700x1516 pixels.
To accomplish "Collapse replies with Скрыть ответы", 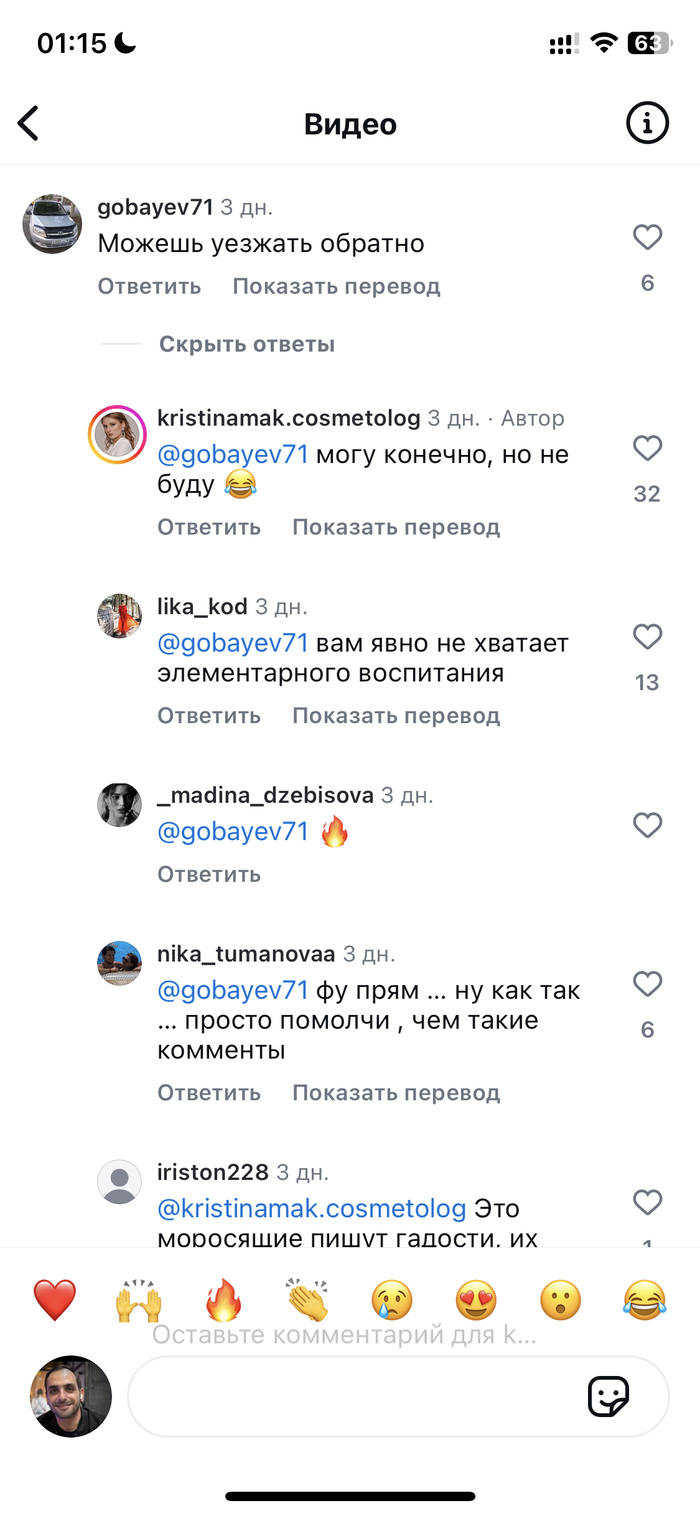I will [246, 345].
